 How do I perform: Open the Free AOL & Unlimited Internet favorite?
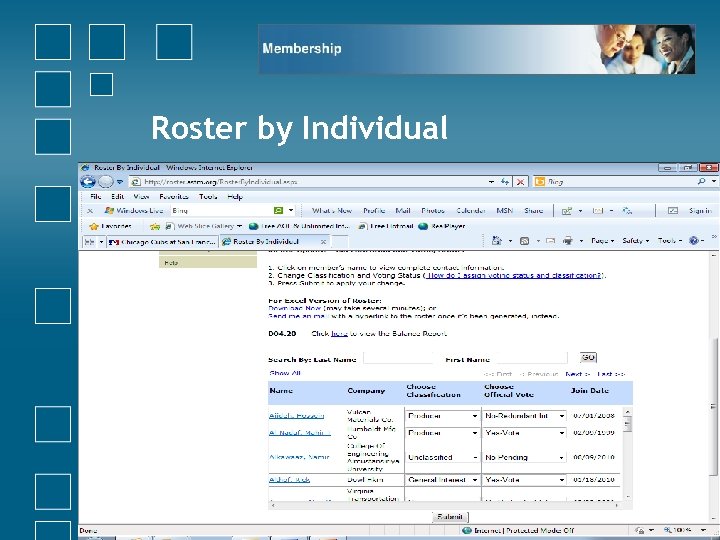click(x=299, y=226)
